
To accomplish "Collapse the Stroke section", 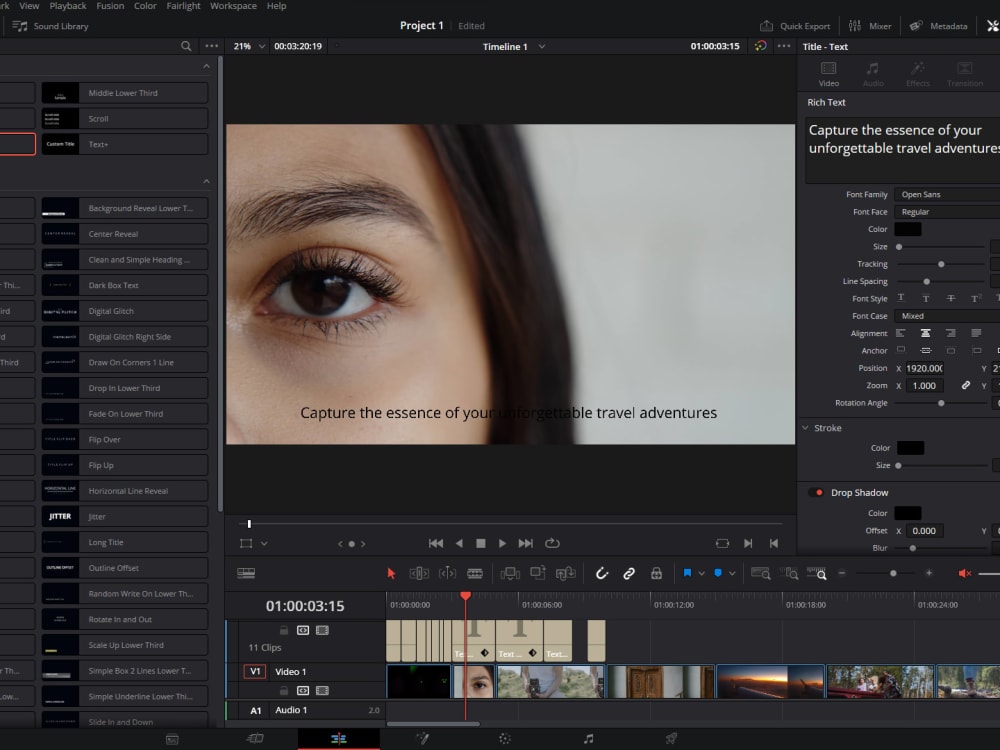I will pos(807,428).
